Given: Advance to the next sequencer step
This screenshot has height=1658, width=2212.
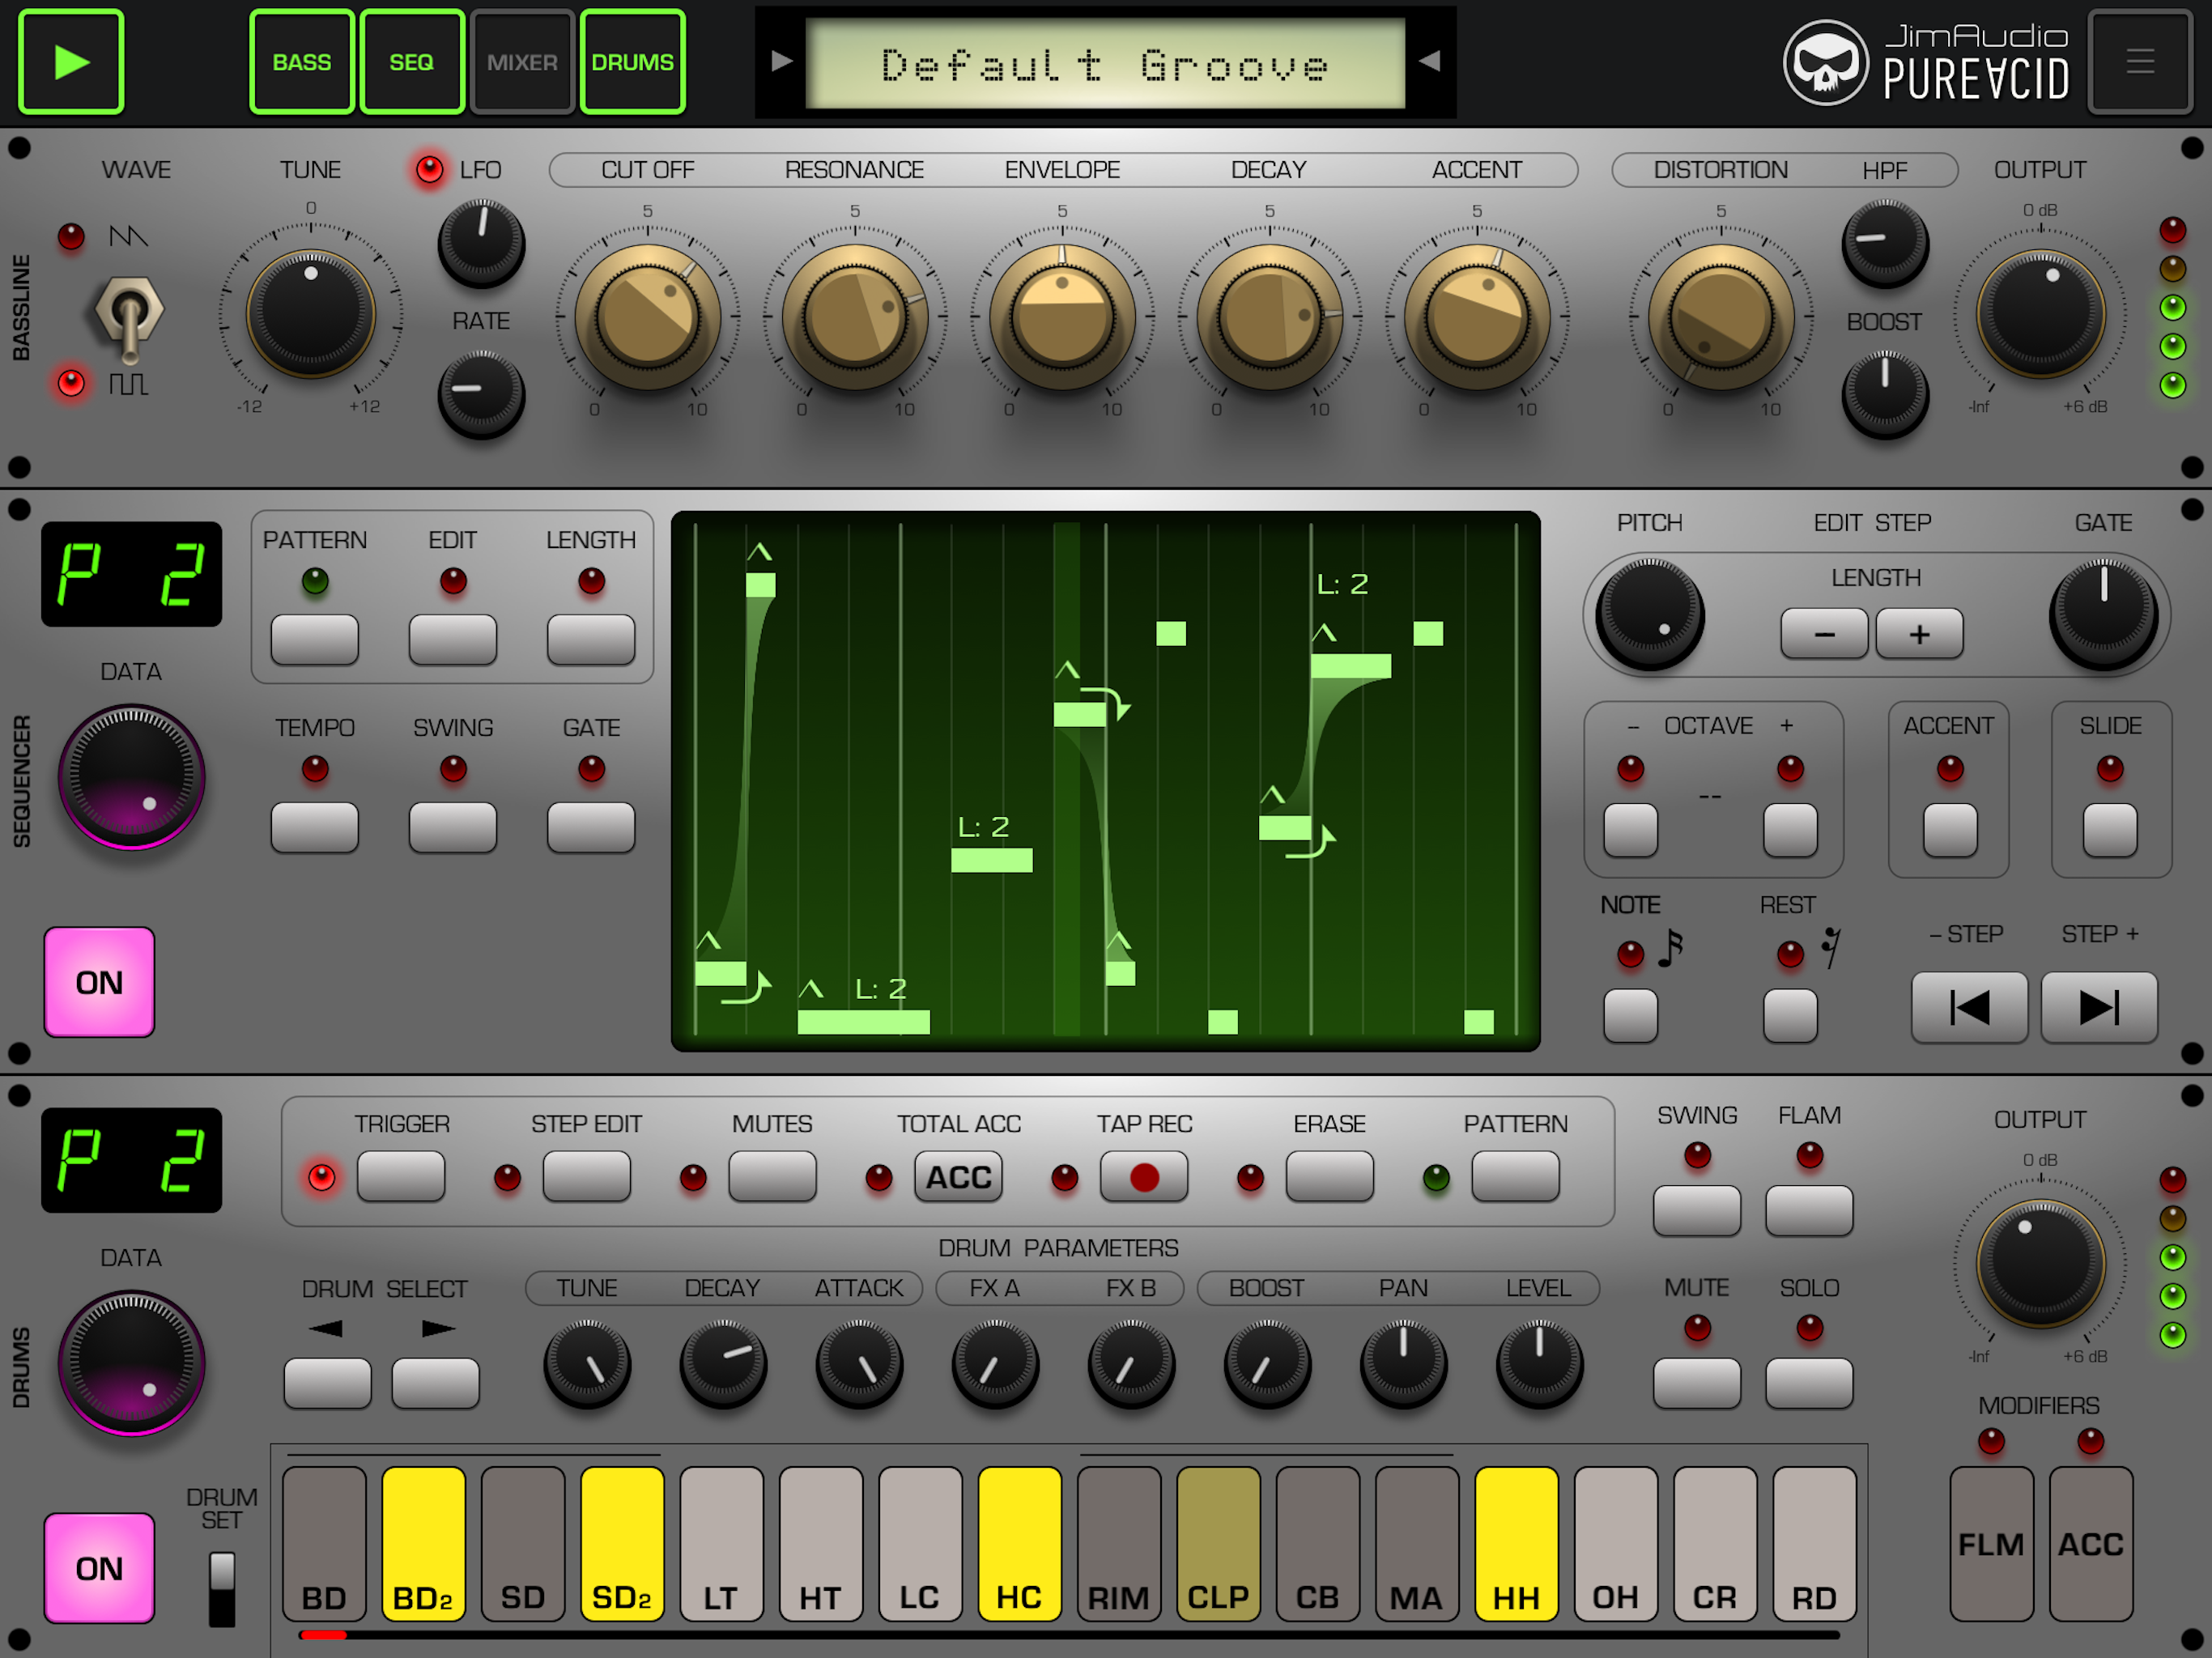Looking at the screenshot, I should 2098,1007.
